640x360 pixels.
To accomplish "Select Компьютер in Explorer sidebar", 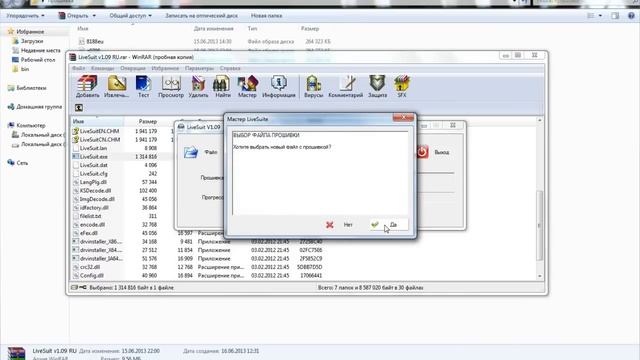I will (31, 126).
